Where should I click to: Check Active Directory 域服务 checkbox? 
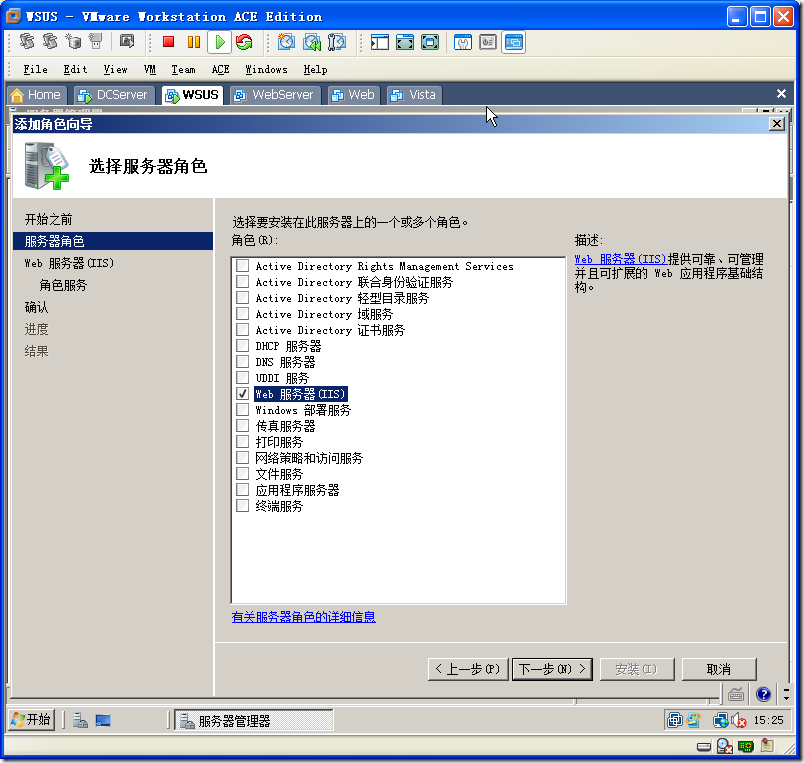click(x=243, y=313)
